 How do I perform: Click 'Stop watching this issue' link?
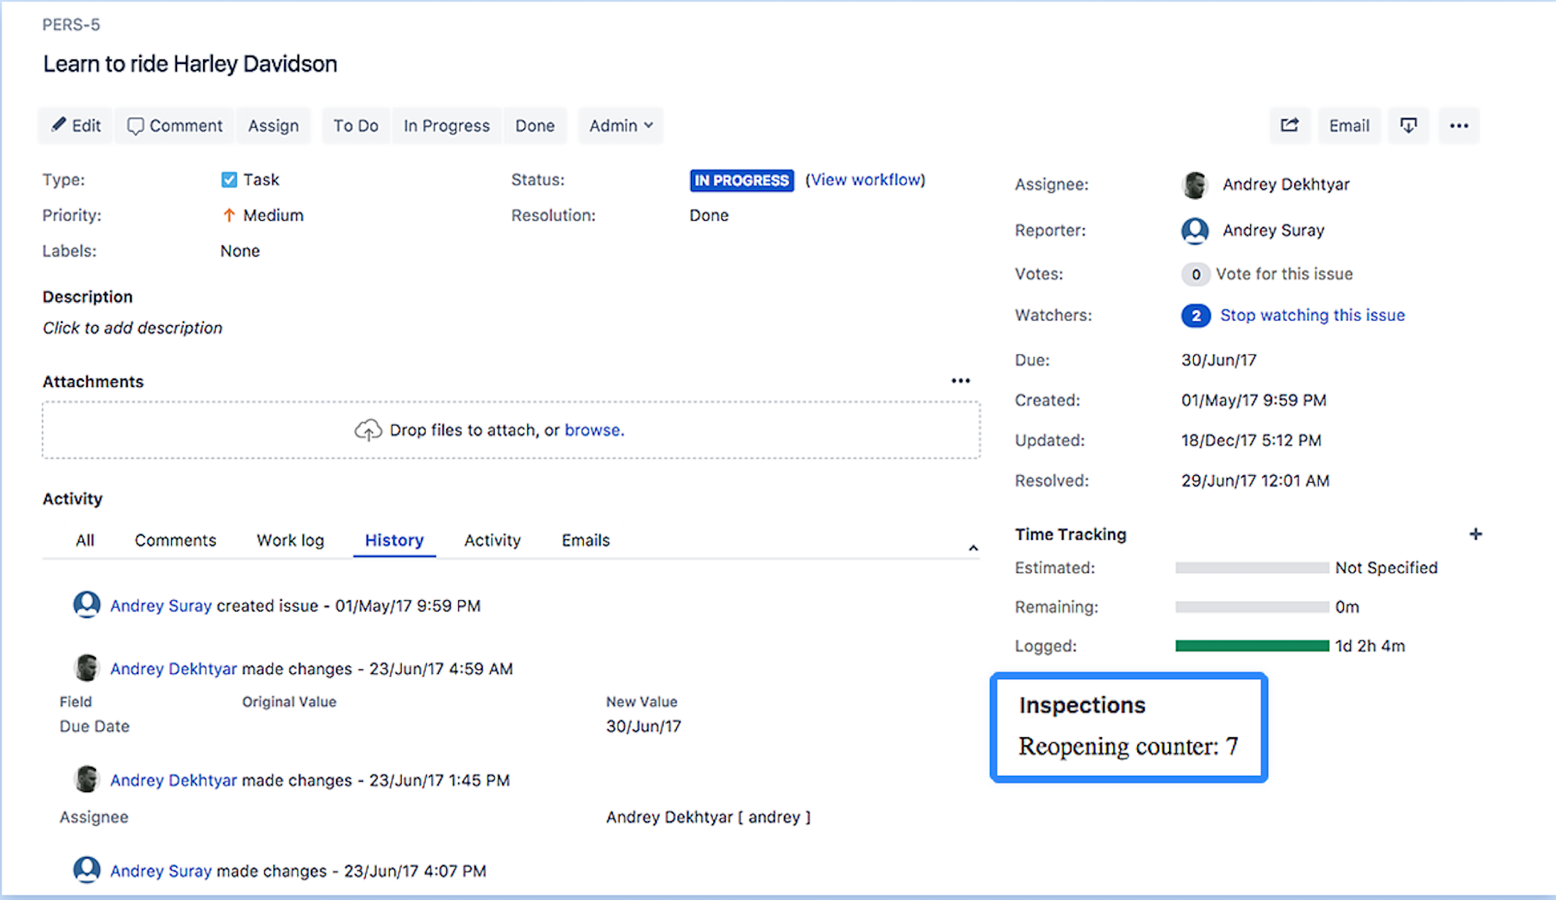(x=1312, y=315)
